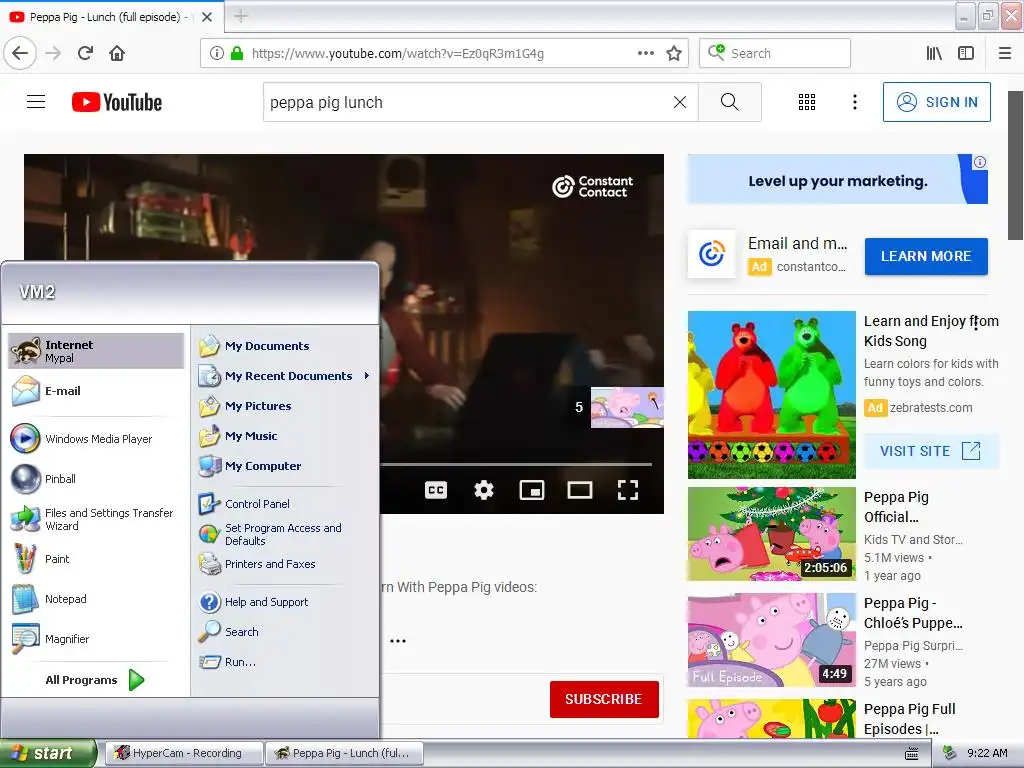
Task: Click the Windows start button
Action: pyautogui.click(x=48, y=753)
